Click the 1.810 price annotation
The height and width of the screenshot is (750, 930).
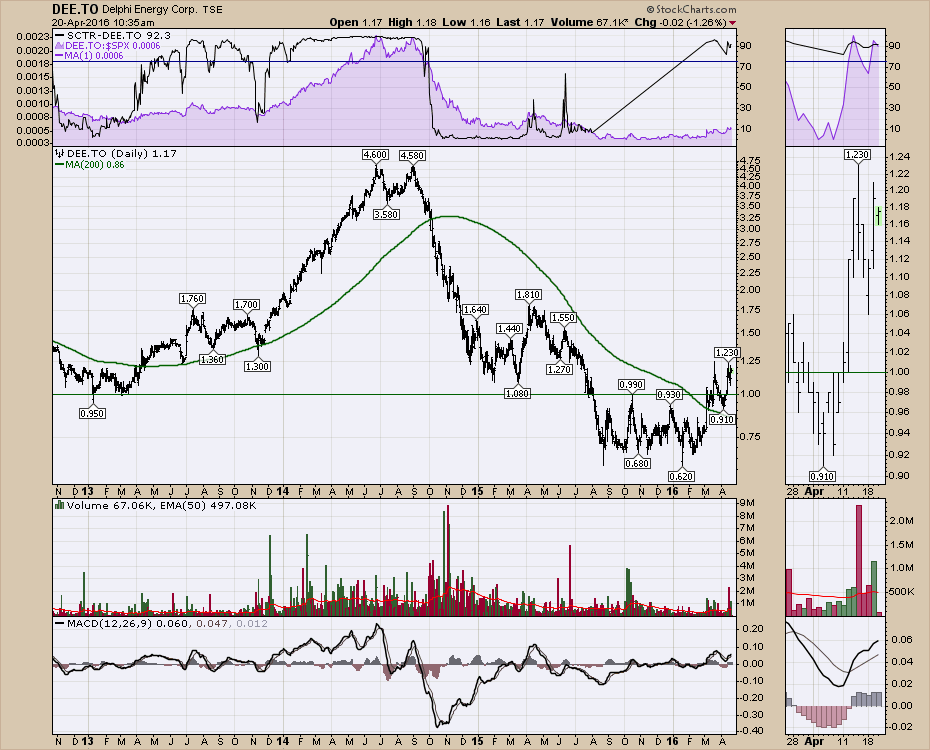click(528, 295)
